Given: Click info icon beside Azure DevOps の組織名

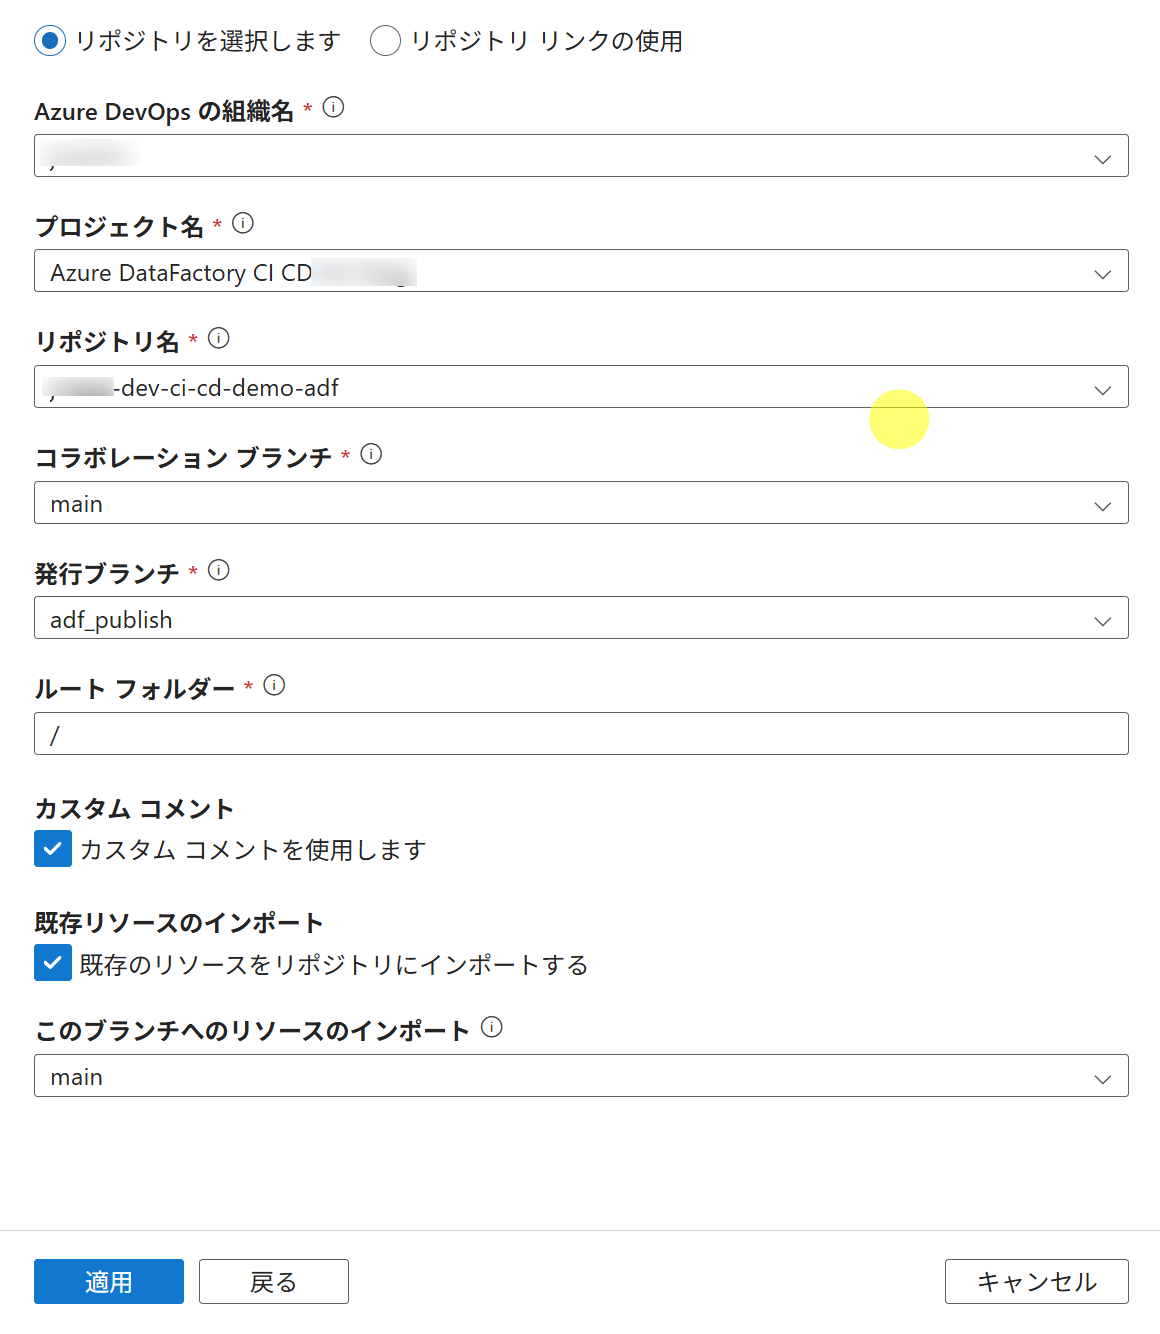Looking at the screenshot, I should click(334, 108).
